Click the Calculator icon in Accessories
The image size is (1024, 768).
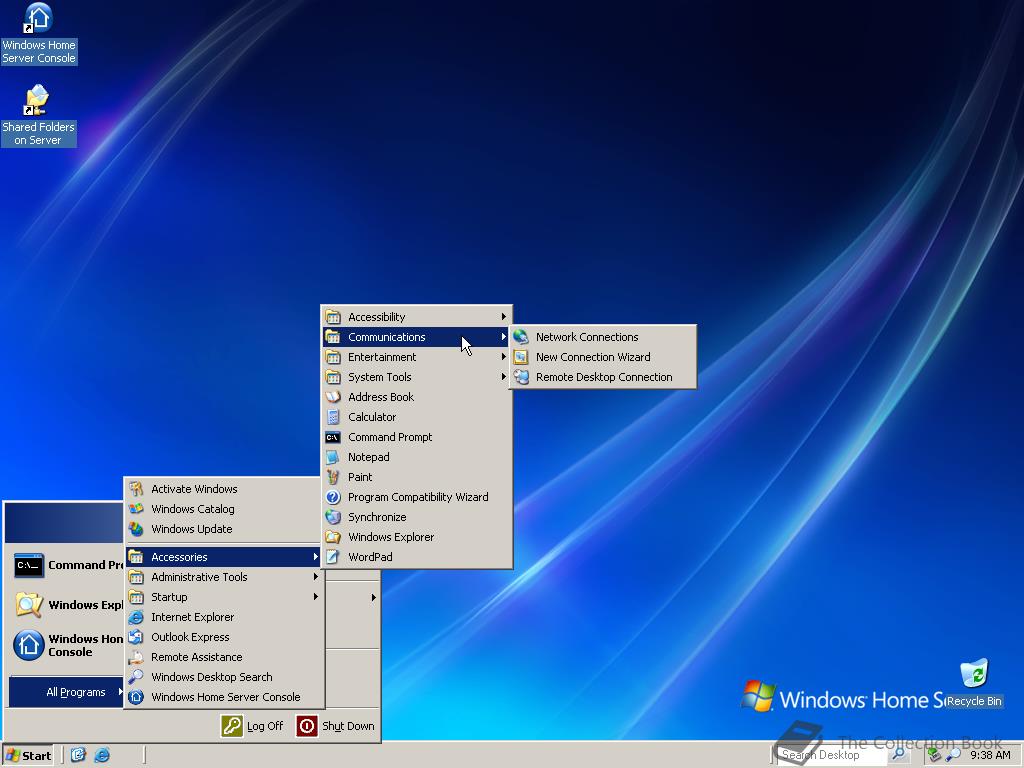[333, 417]
